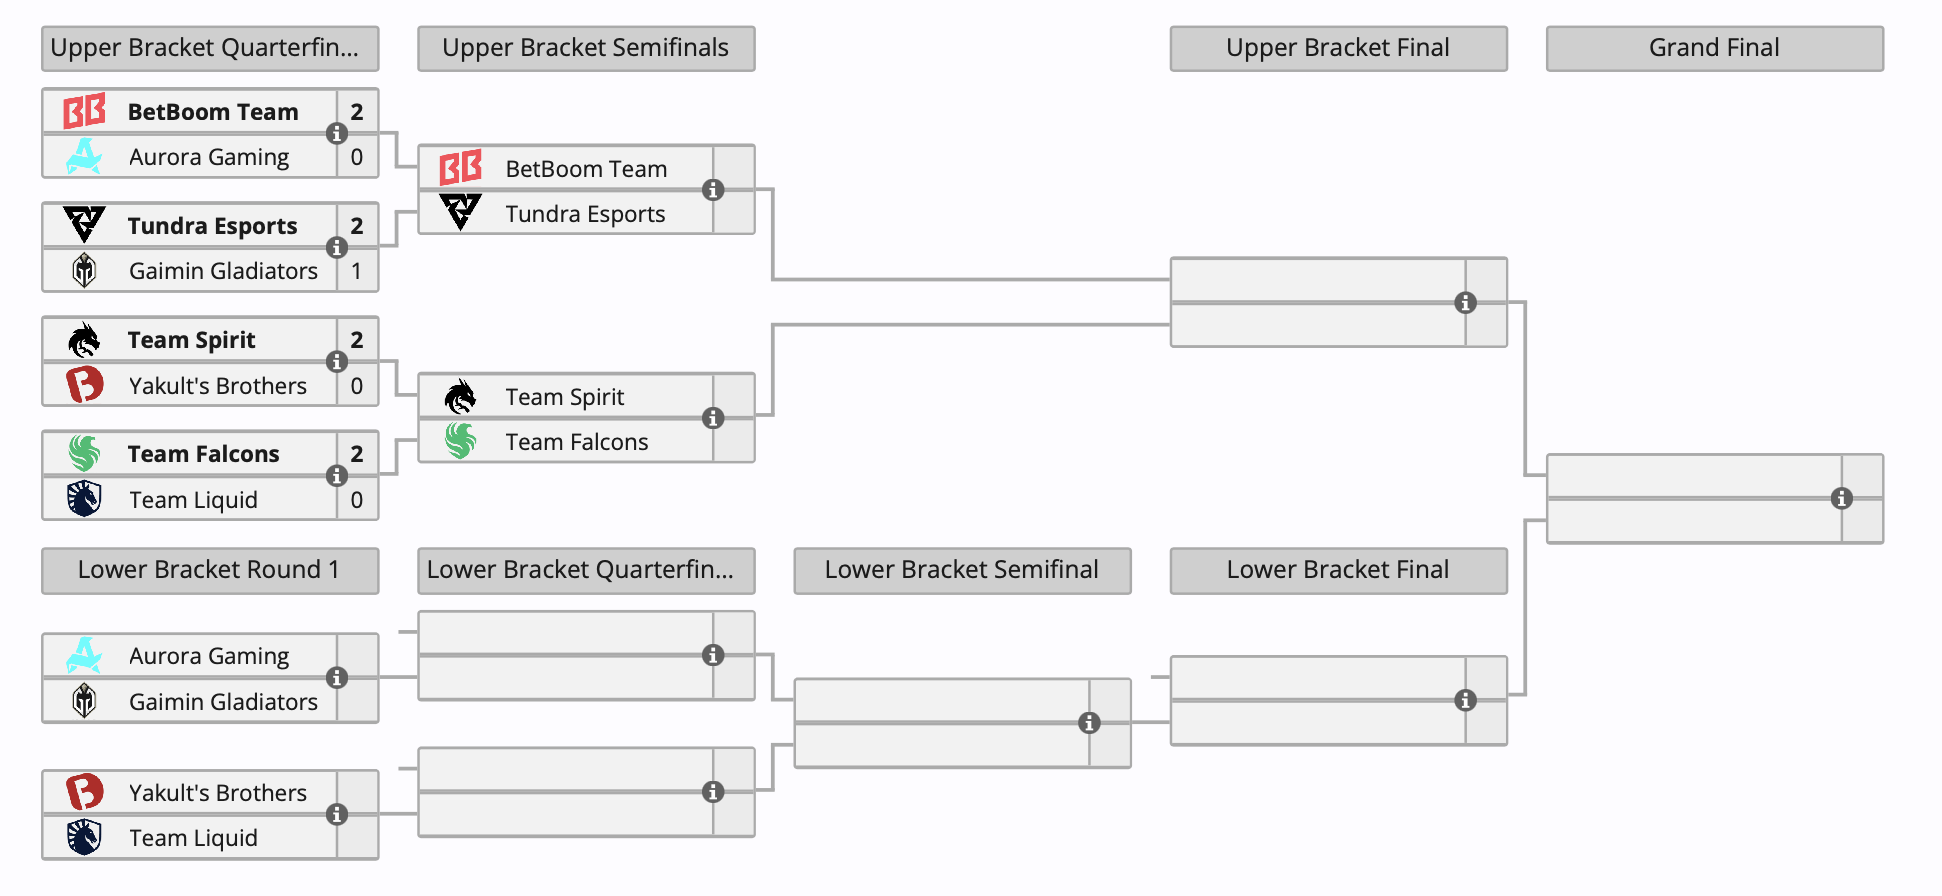1942x896 pixels.
Task: Click the Grand Final match info icon
Action: pyautogui.click(x=1841, y=499)
